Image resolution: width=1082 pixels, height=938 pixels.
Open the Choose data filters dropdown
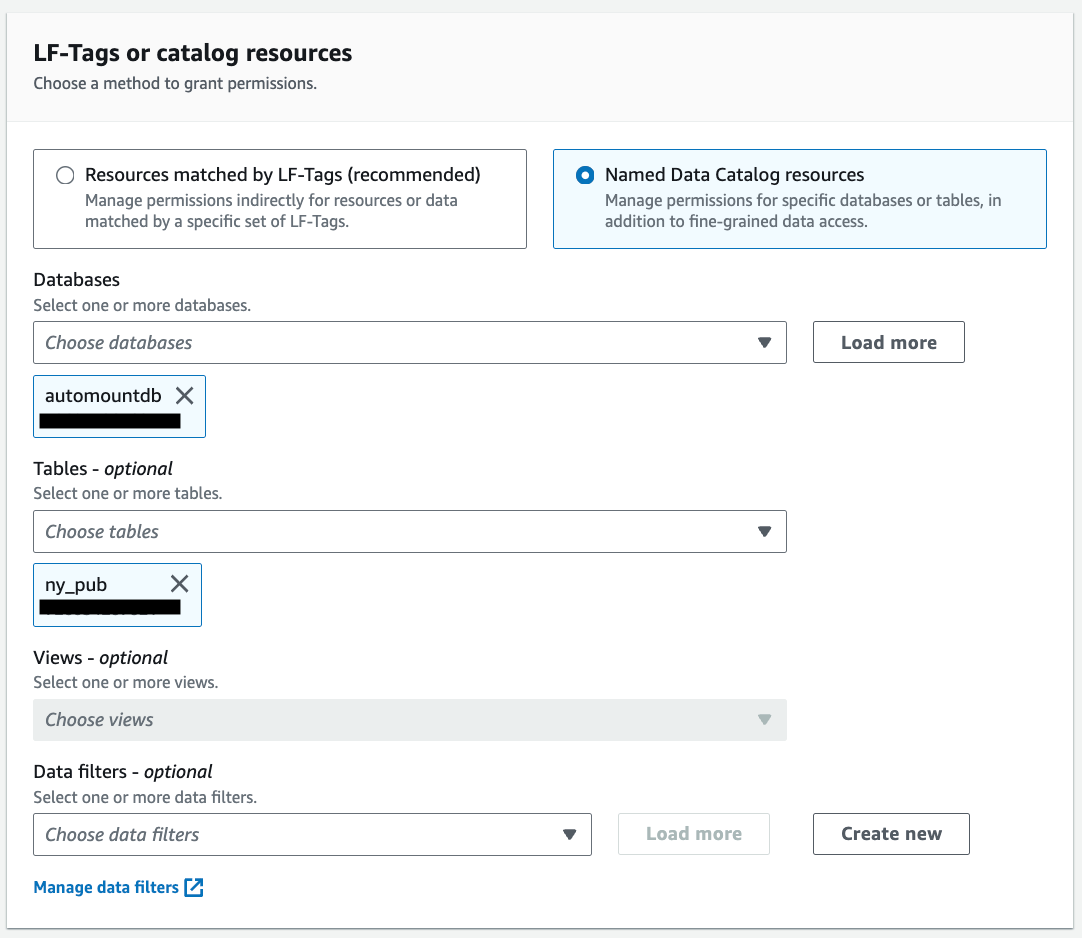coord(300,834)
